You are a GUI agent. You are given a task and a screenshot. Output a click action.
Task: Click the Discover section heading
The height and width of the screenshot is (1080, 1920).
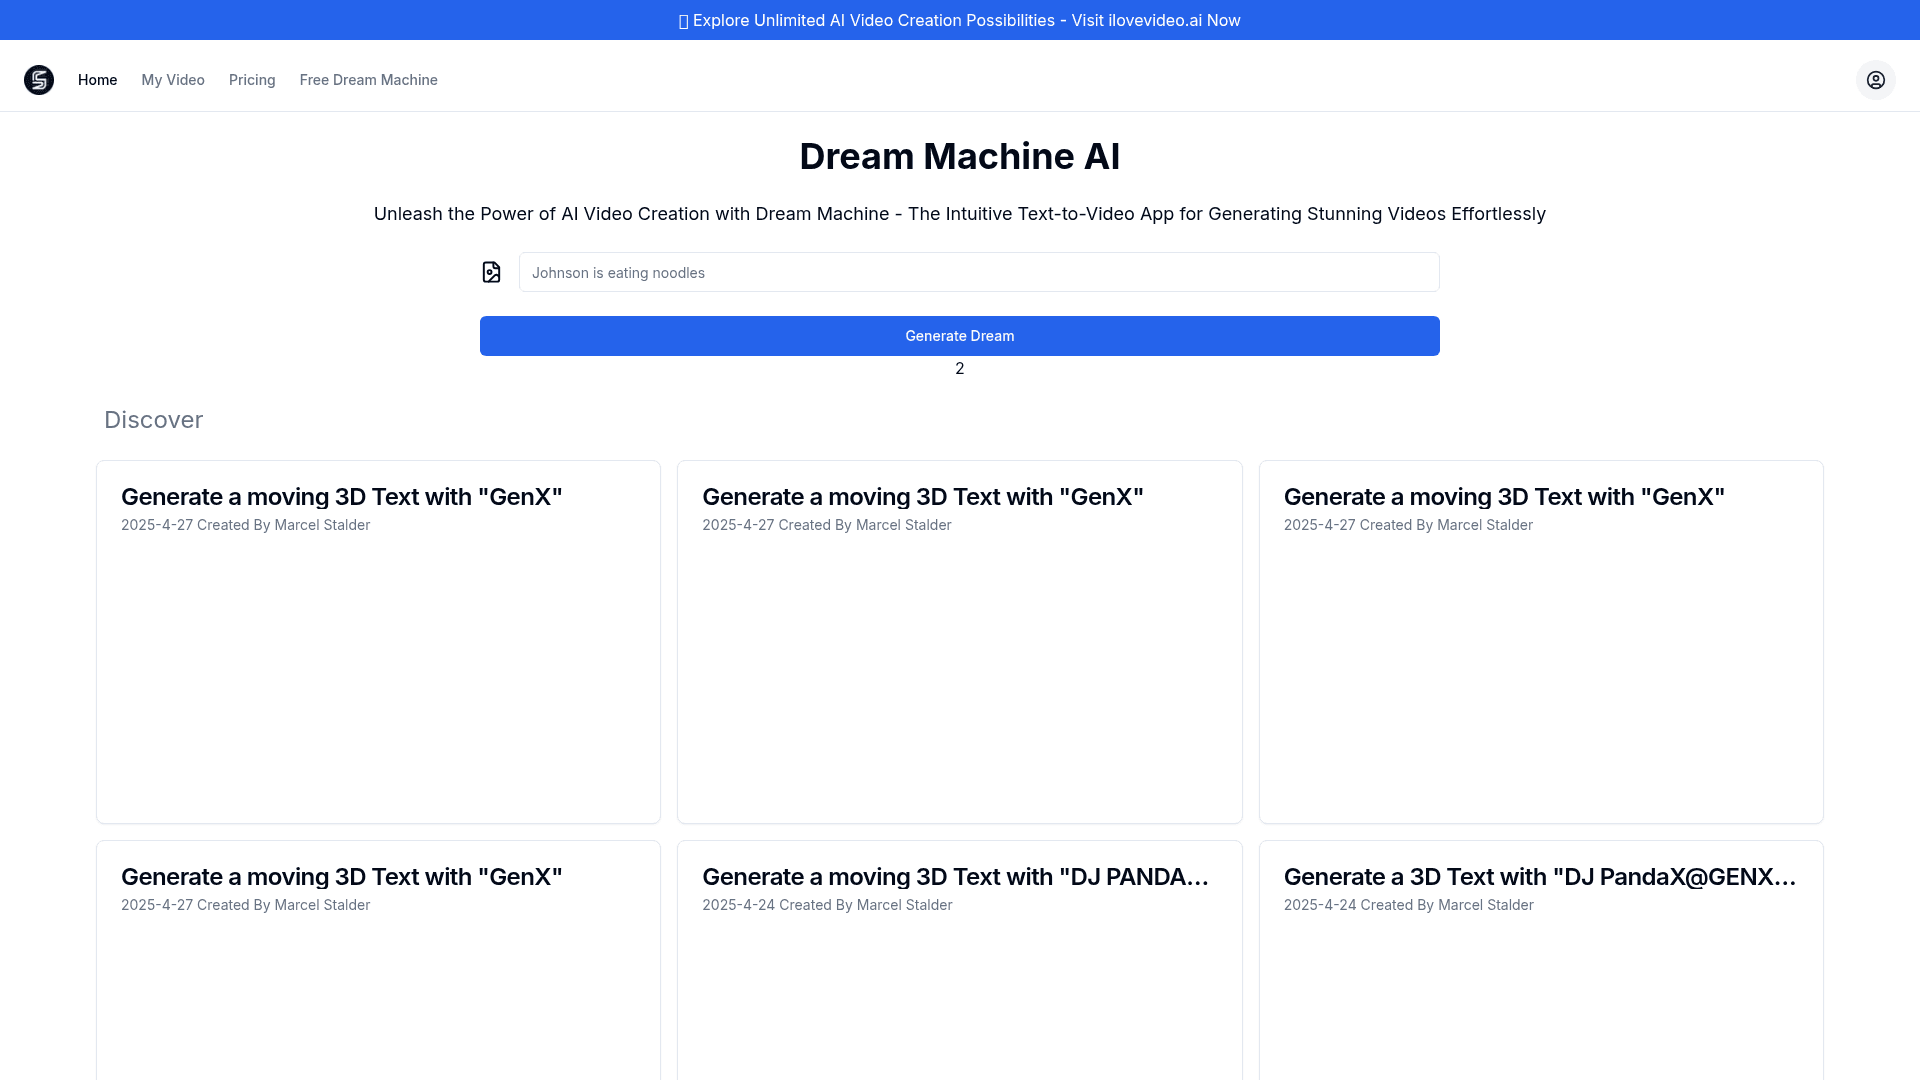(x=153, y=420)
